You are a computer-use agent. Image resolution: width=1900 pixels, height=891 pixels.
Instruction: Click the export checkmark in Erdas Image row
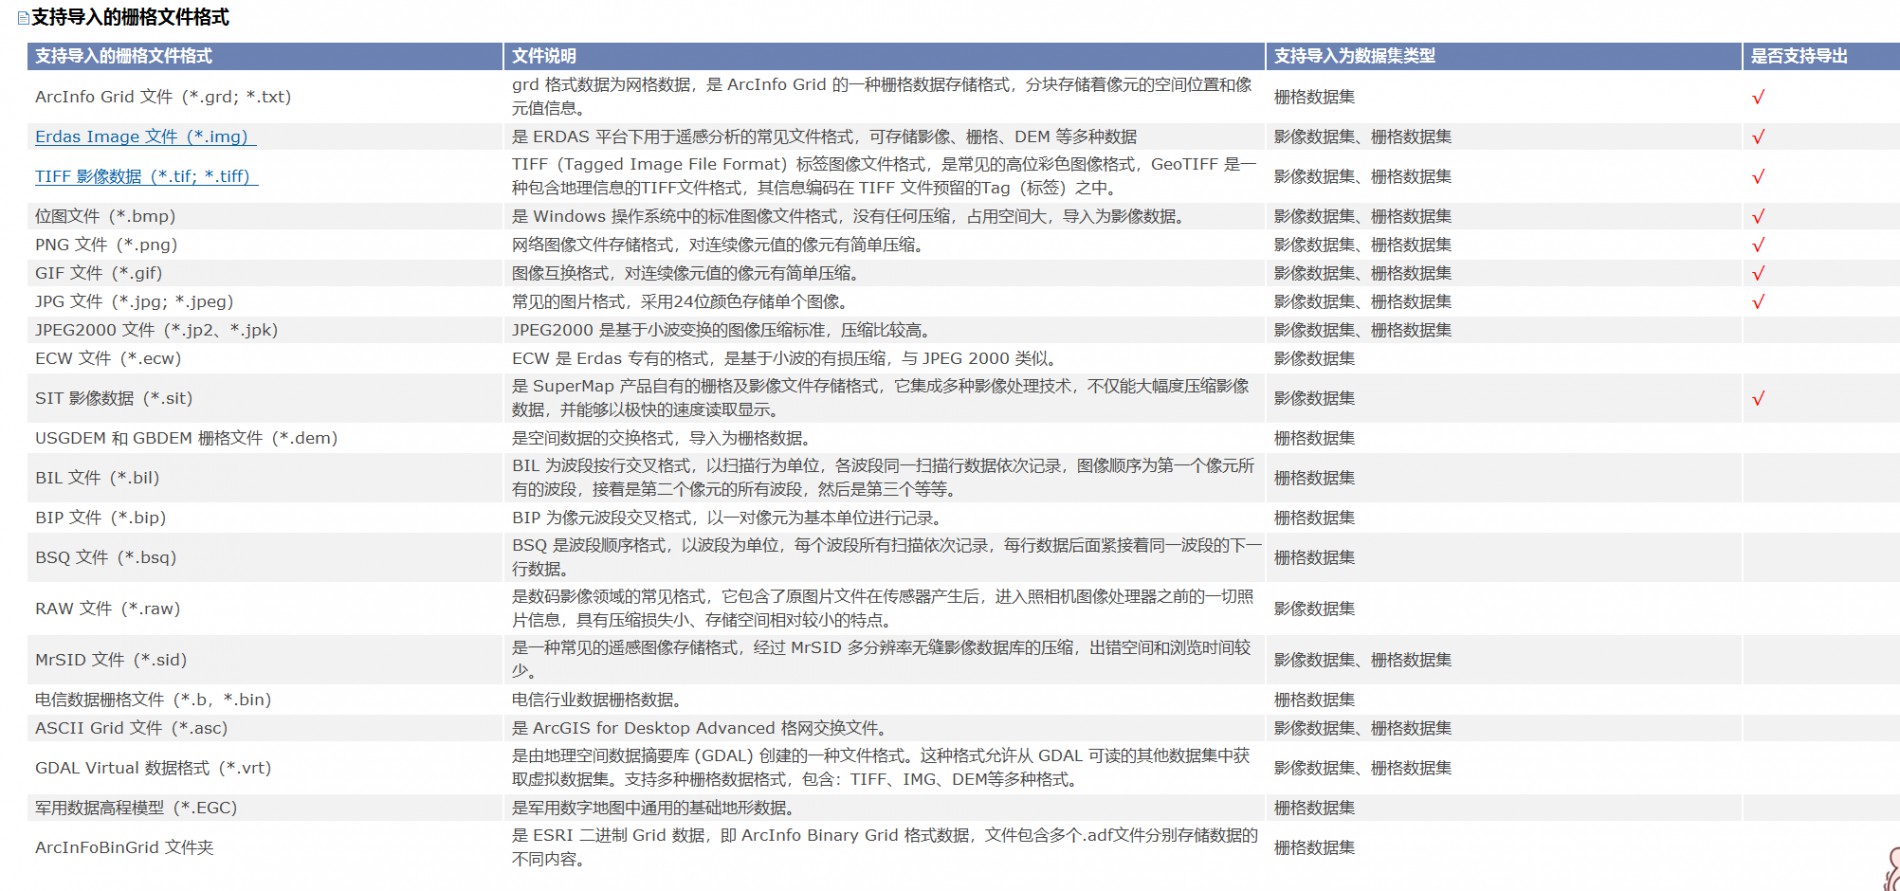point(1758,137)
